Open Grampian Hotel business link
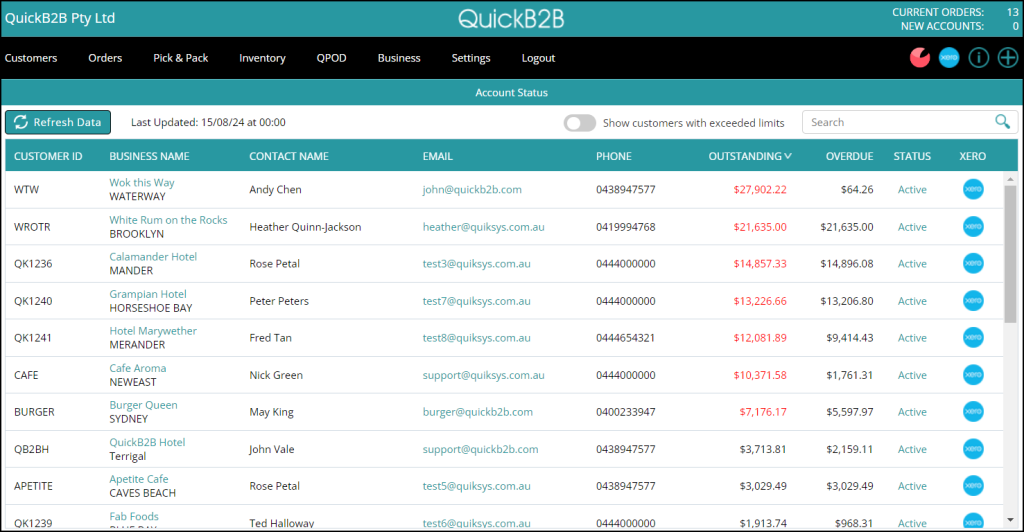Image resolution: width=1024 pixels, height=532 pixels. tap(148, 294)
